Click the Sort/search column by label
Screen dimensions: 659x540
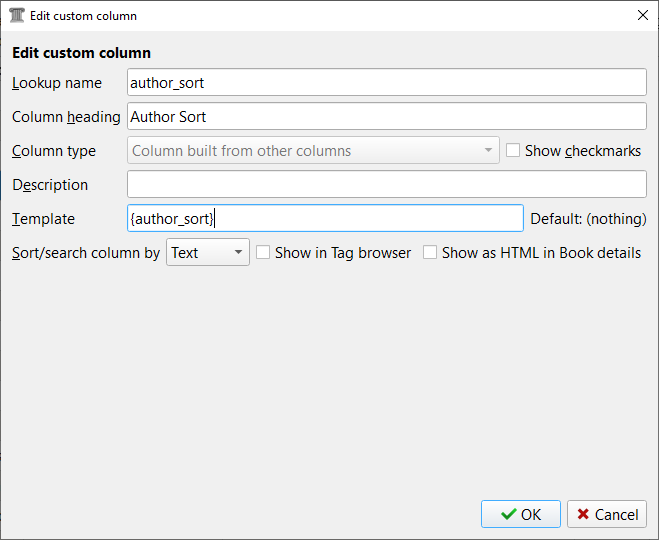pyautogui.click(x=86, y=253)
